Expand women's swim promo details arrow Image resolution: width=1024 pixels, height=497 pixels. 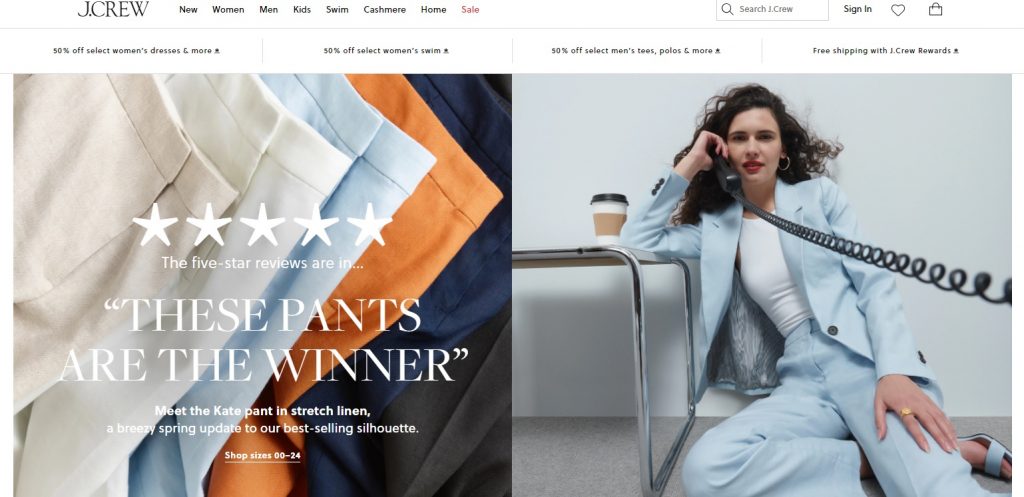click(446, 51)
